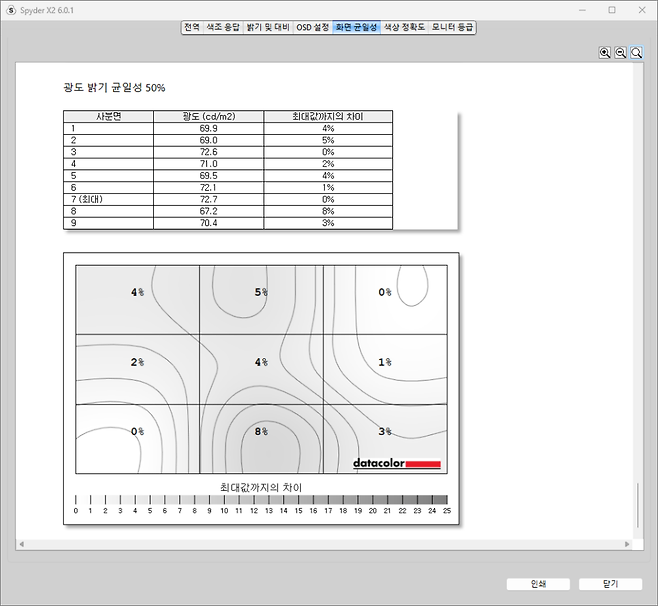Image resolution: width=658 pixels, height=606 pixels.
Task: Switch to the 색조 응답 tab
Action: tap(223, 27)
